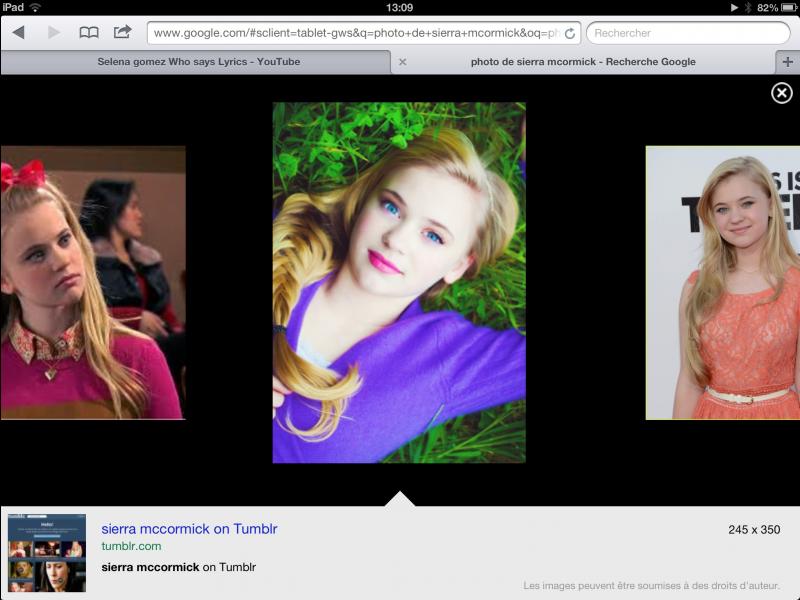Open the Tumblr page preview thumbnail

[47, 553]
